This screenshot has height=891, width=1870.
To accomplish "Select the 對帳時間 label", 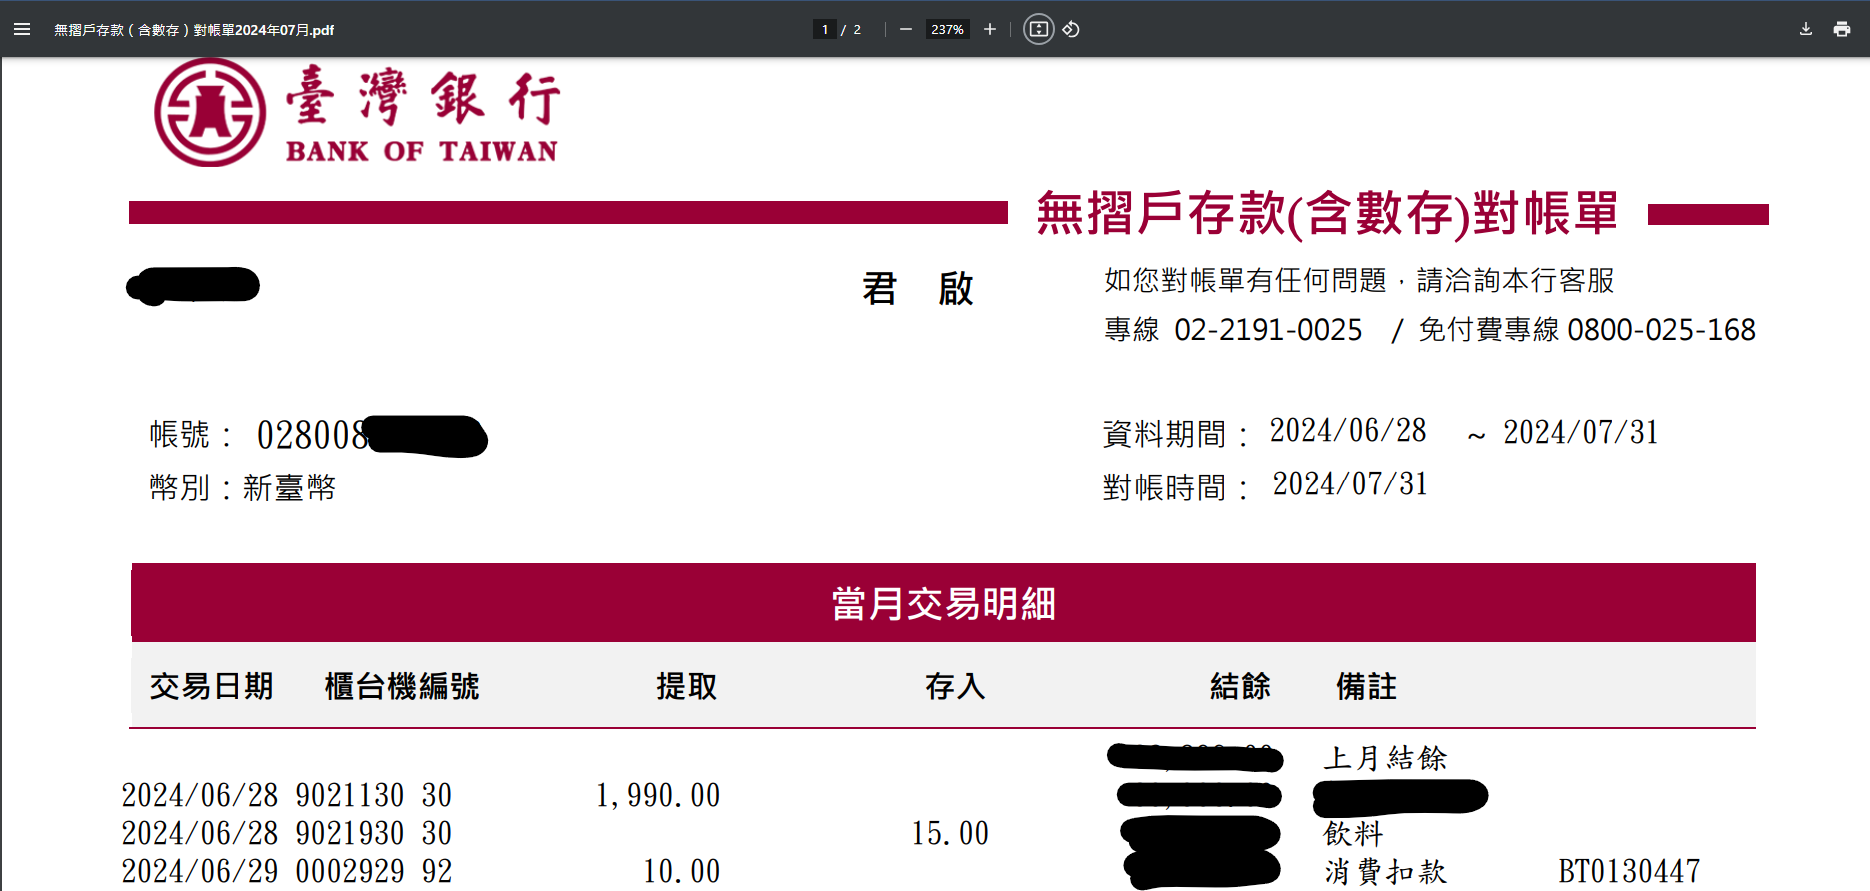I will click(x=1175, y=487).
